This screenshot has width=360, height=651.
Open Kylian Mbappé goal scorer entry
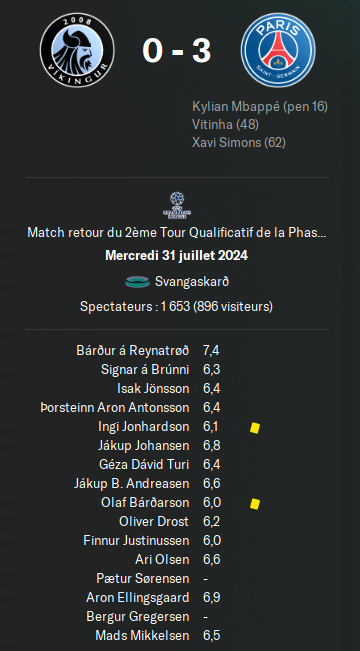click(260, 107)
